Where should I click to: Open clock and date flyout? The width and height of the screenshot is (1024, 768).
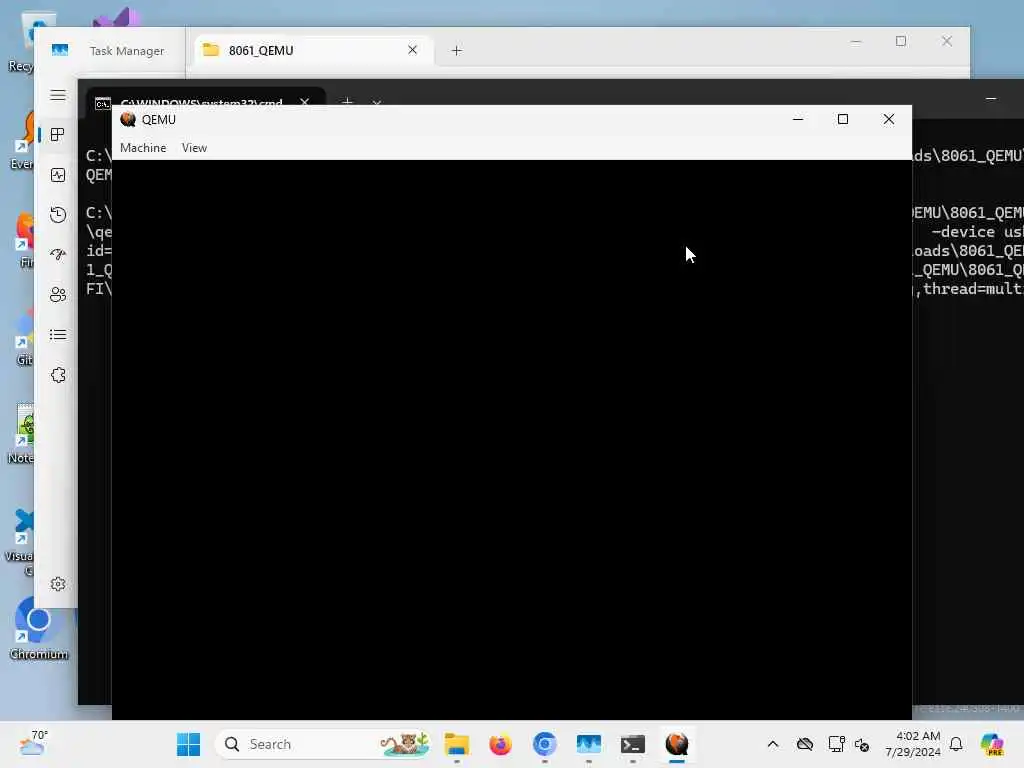tap(913, 744)
